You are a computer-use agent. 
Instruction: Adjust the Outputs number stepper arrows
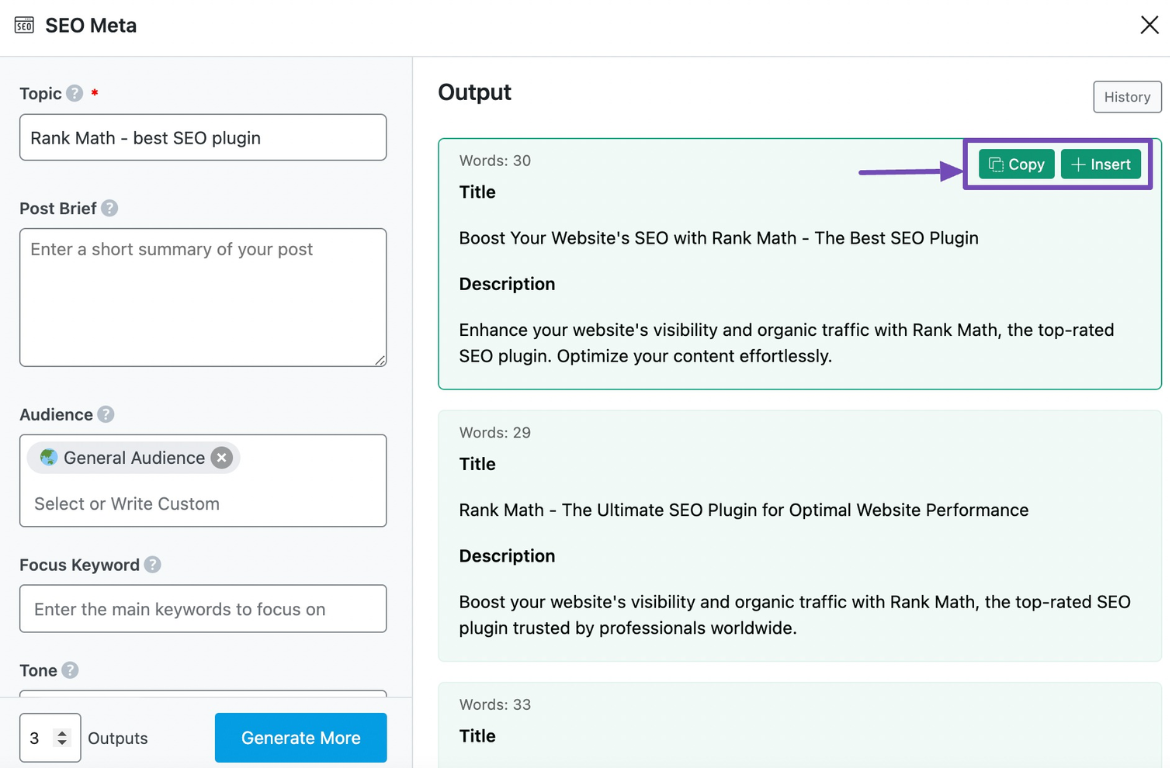(62, 738)
